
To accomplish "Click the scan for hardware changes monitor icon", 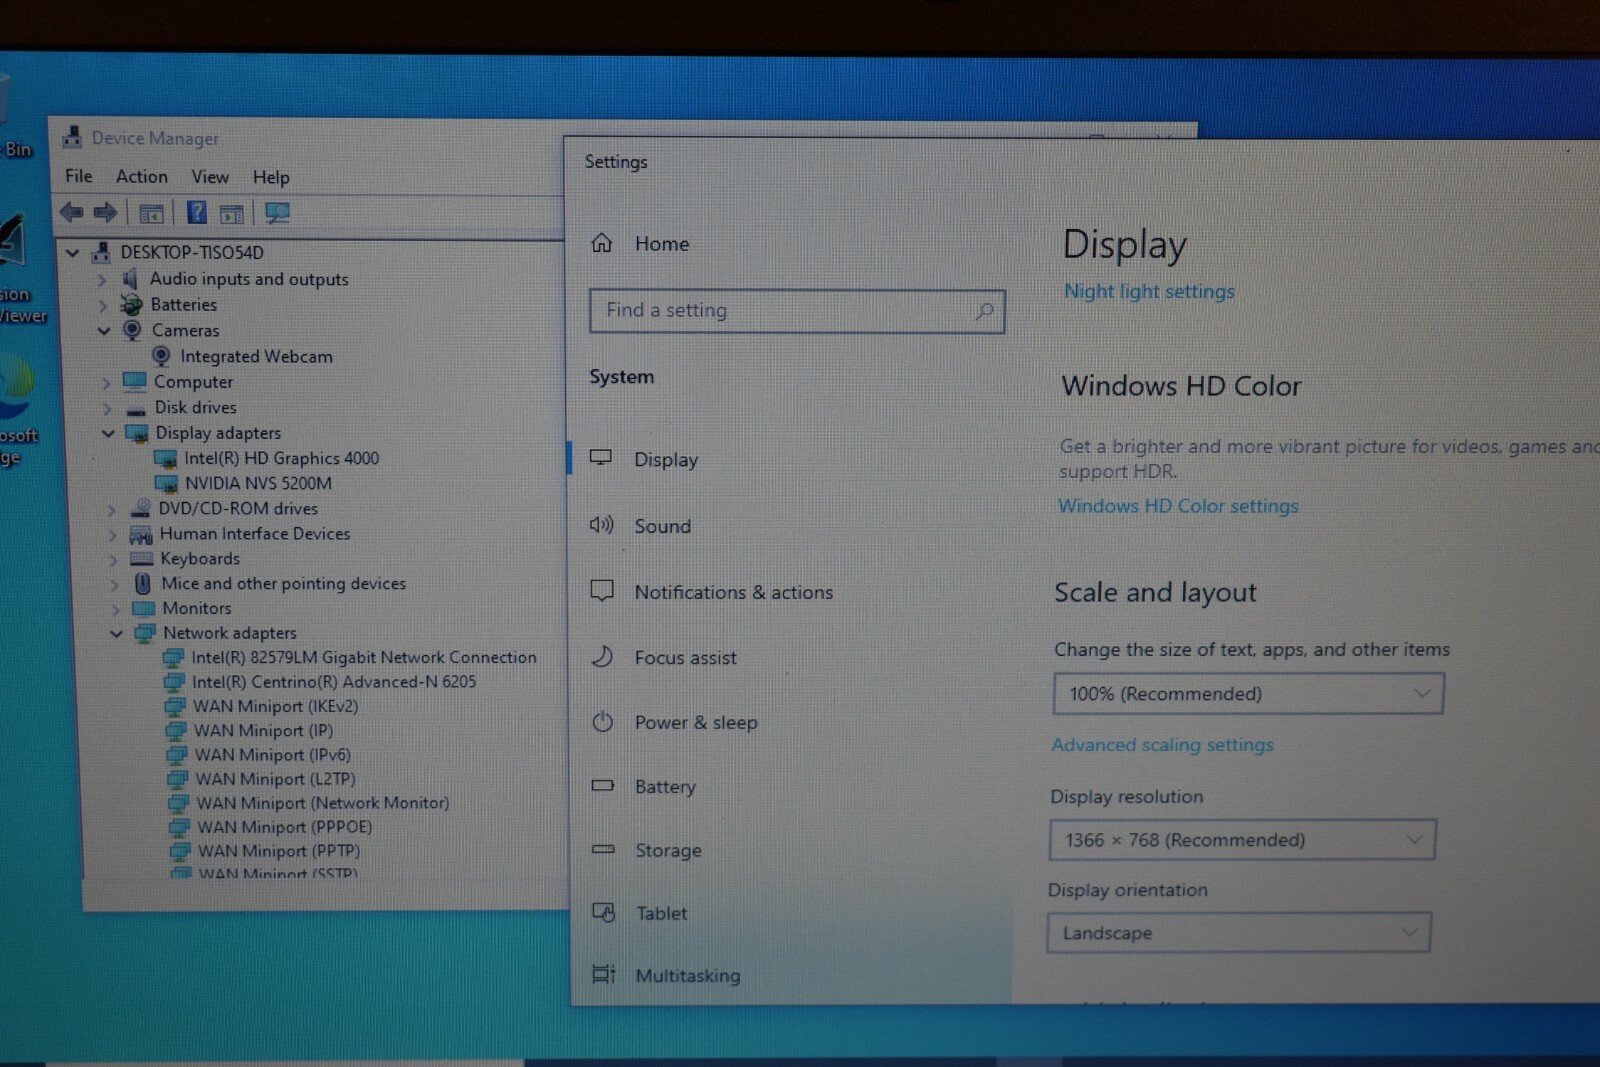I will tap(277, 213).
